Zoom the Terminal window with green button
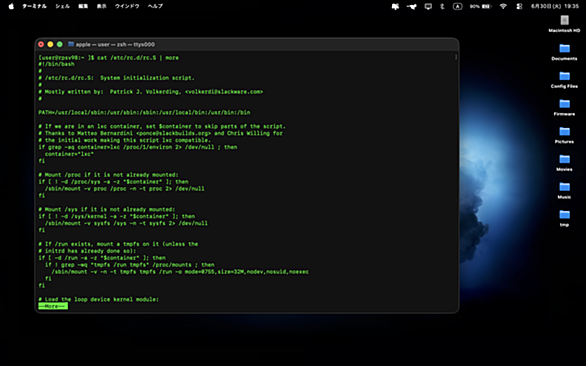Screen dimensions: 586x366 pyautogui.click(x=60, y=44)
